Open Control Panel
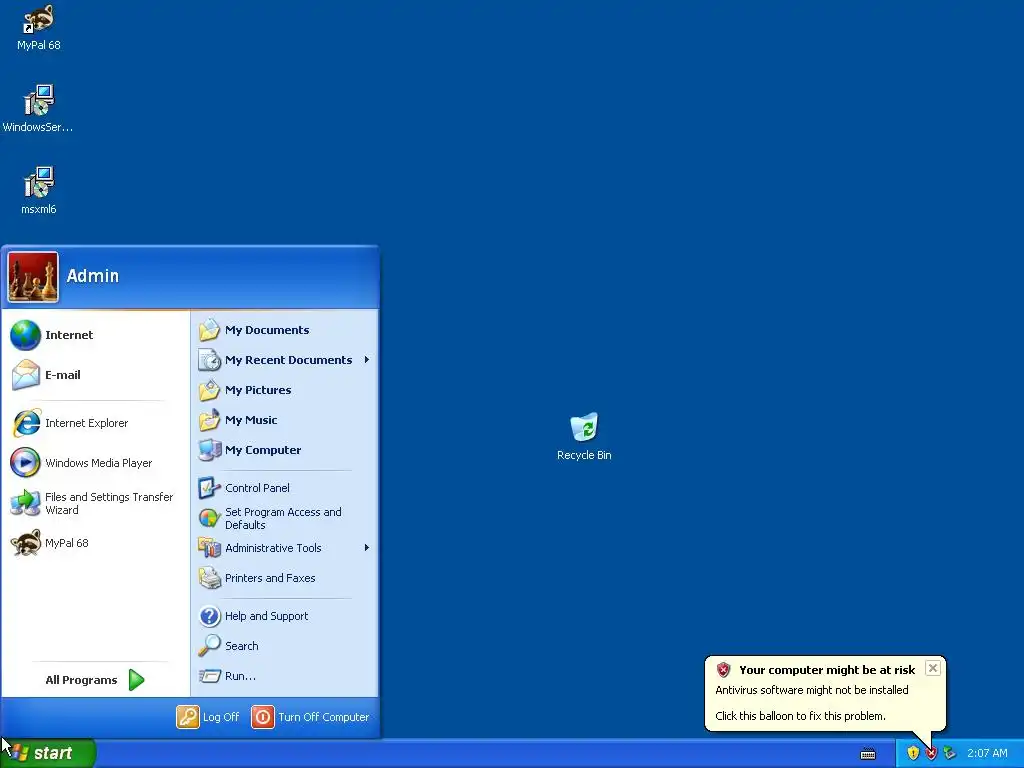 (x=285, y=488)
